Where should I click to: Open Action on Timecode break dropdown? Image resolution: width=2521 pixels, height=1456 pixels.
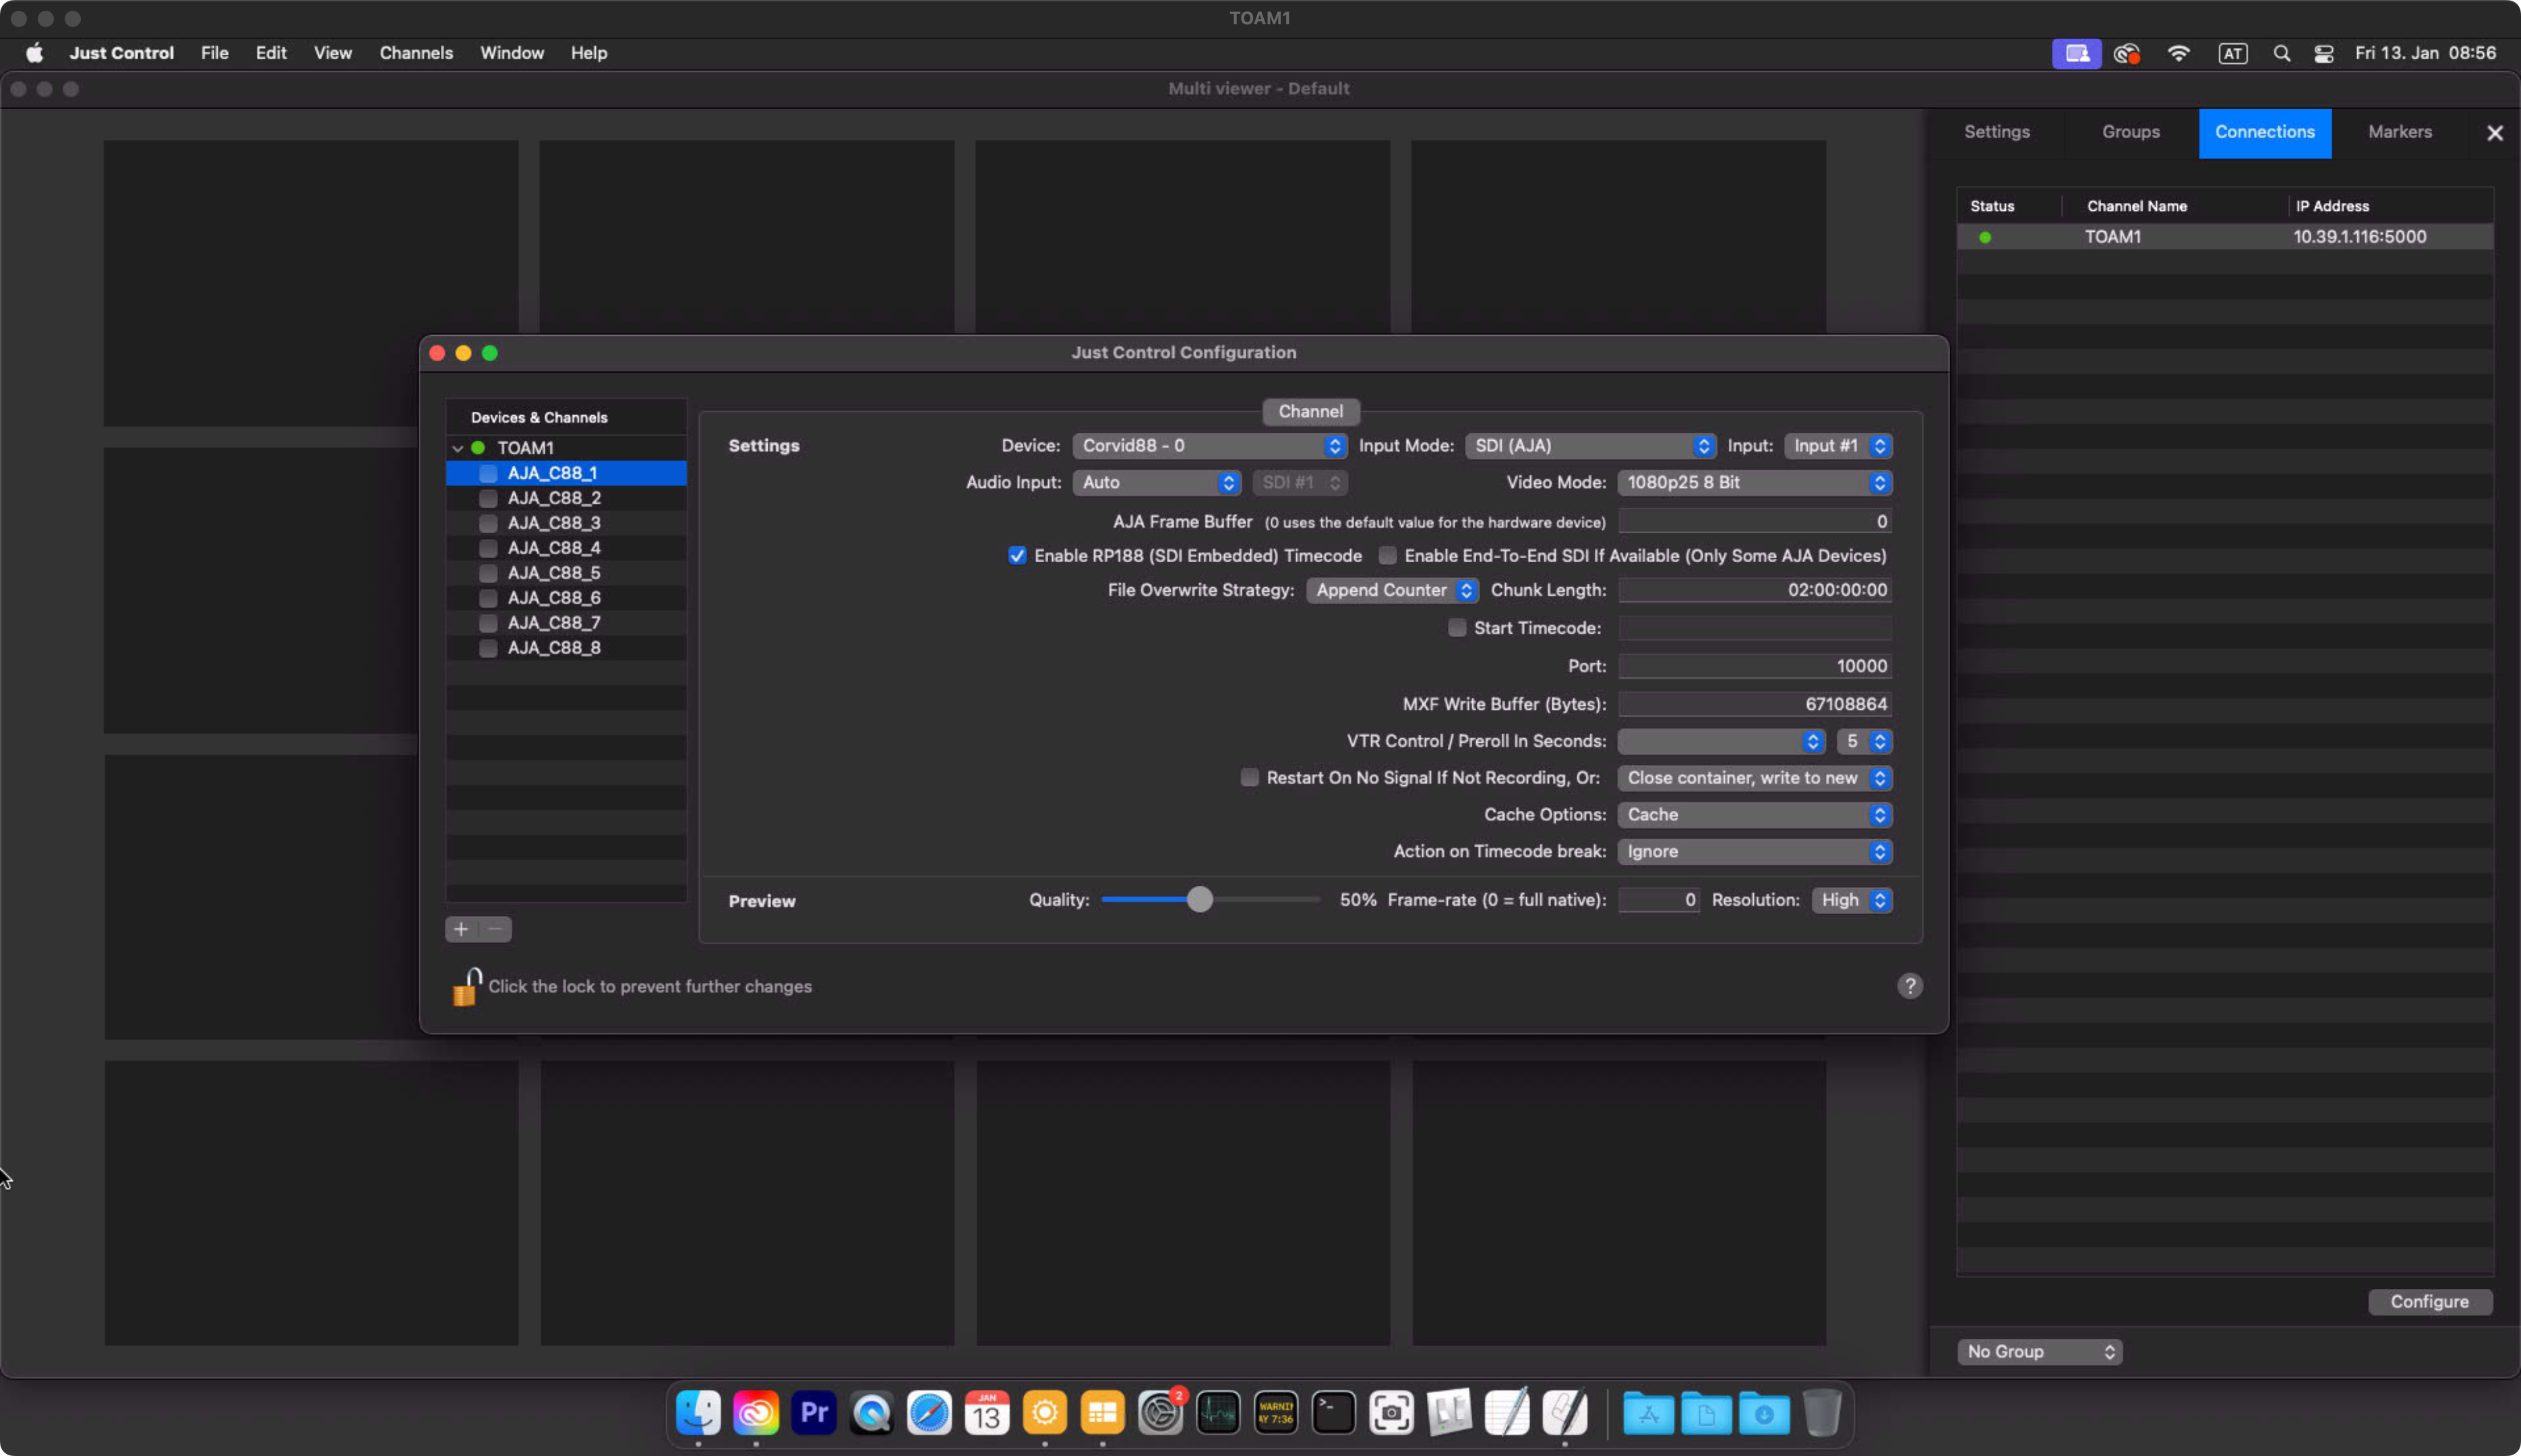click(1754, 852)
